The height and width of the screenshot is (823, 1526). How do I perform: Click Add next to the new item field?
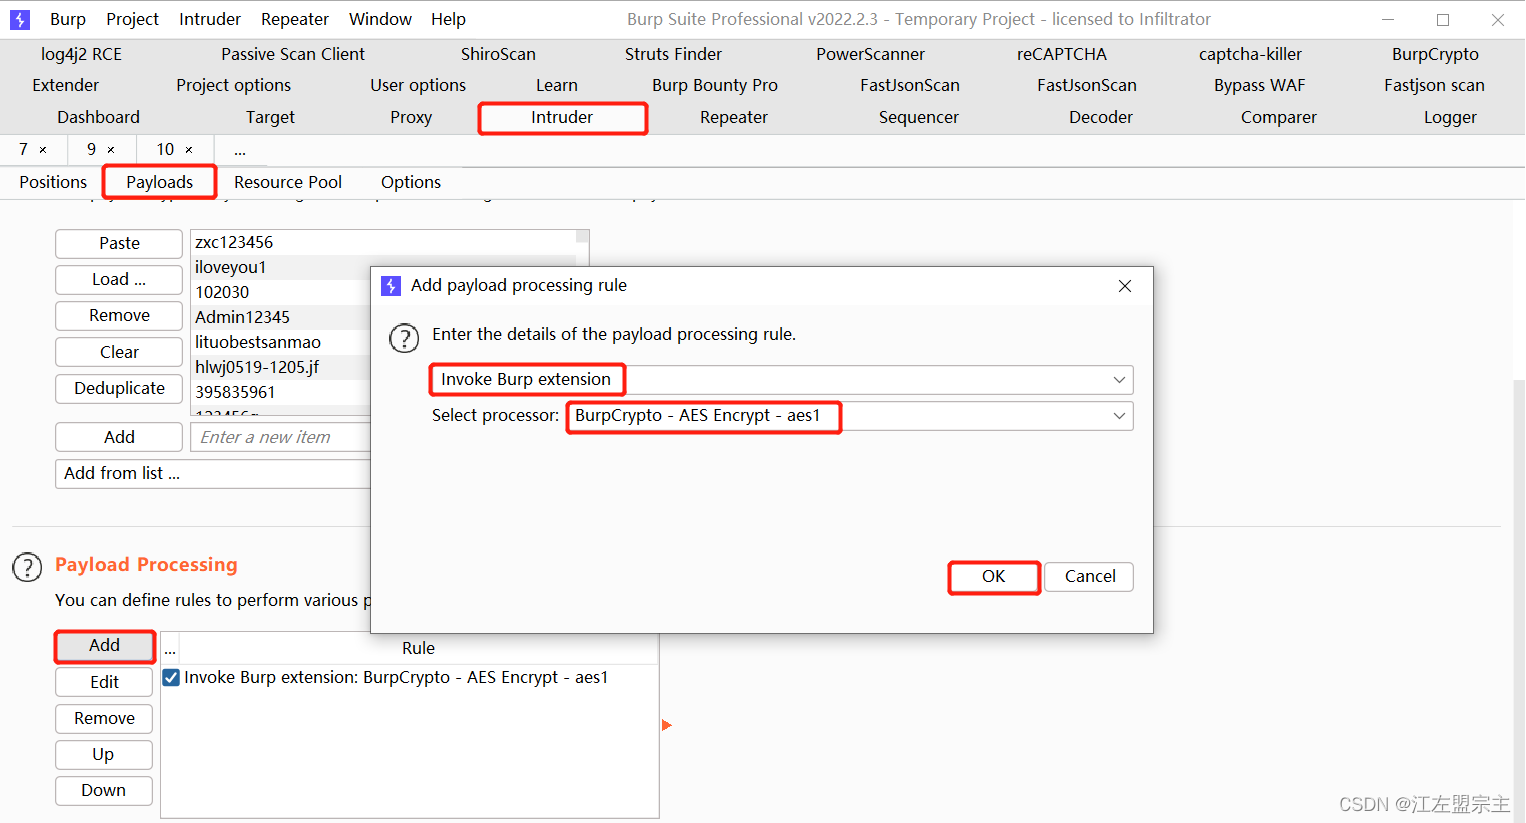coord(119,438)
